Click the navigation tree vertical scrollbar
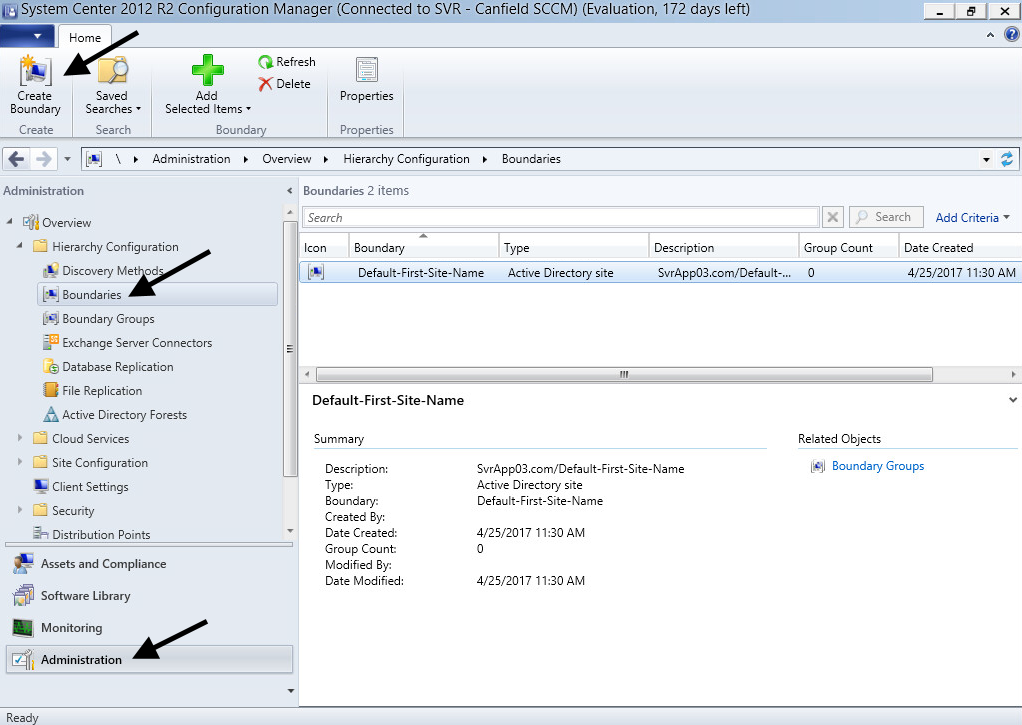The height and width of the screenshot is (725, 1022). click(290, 349)
